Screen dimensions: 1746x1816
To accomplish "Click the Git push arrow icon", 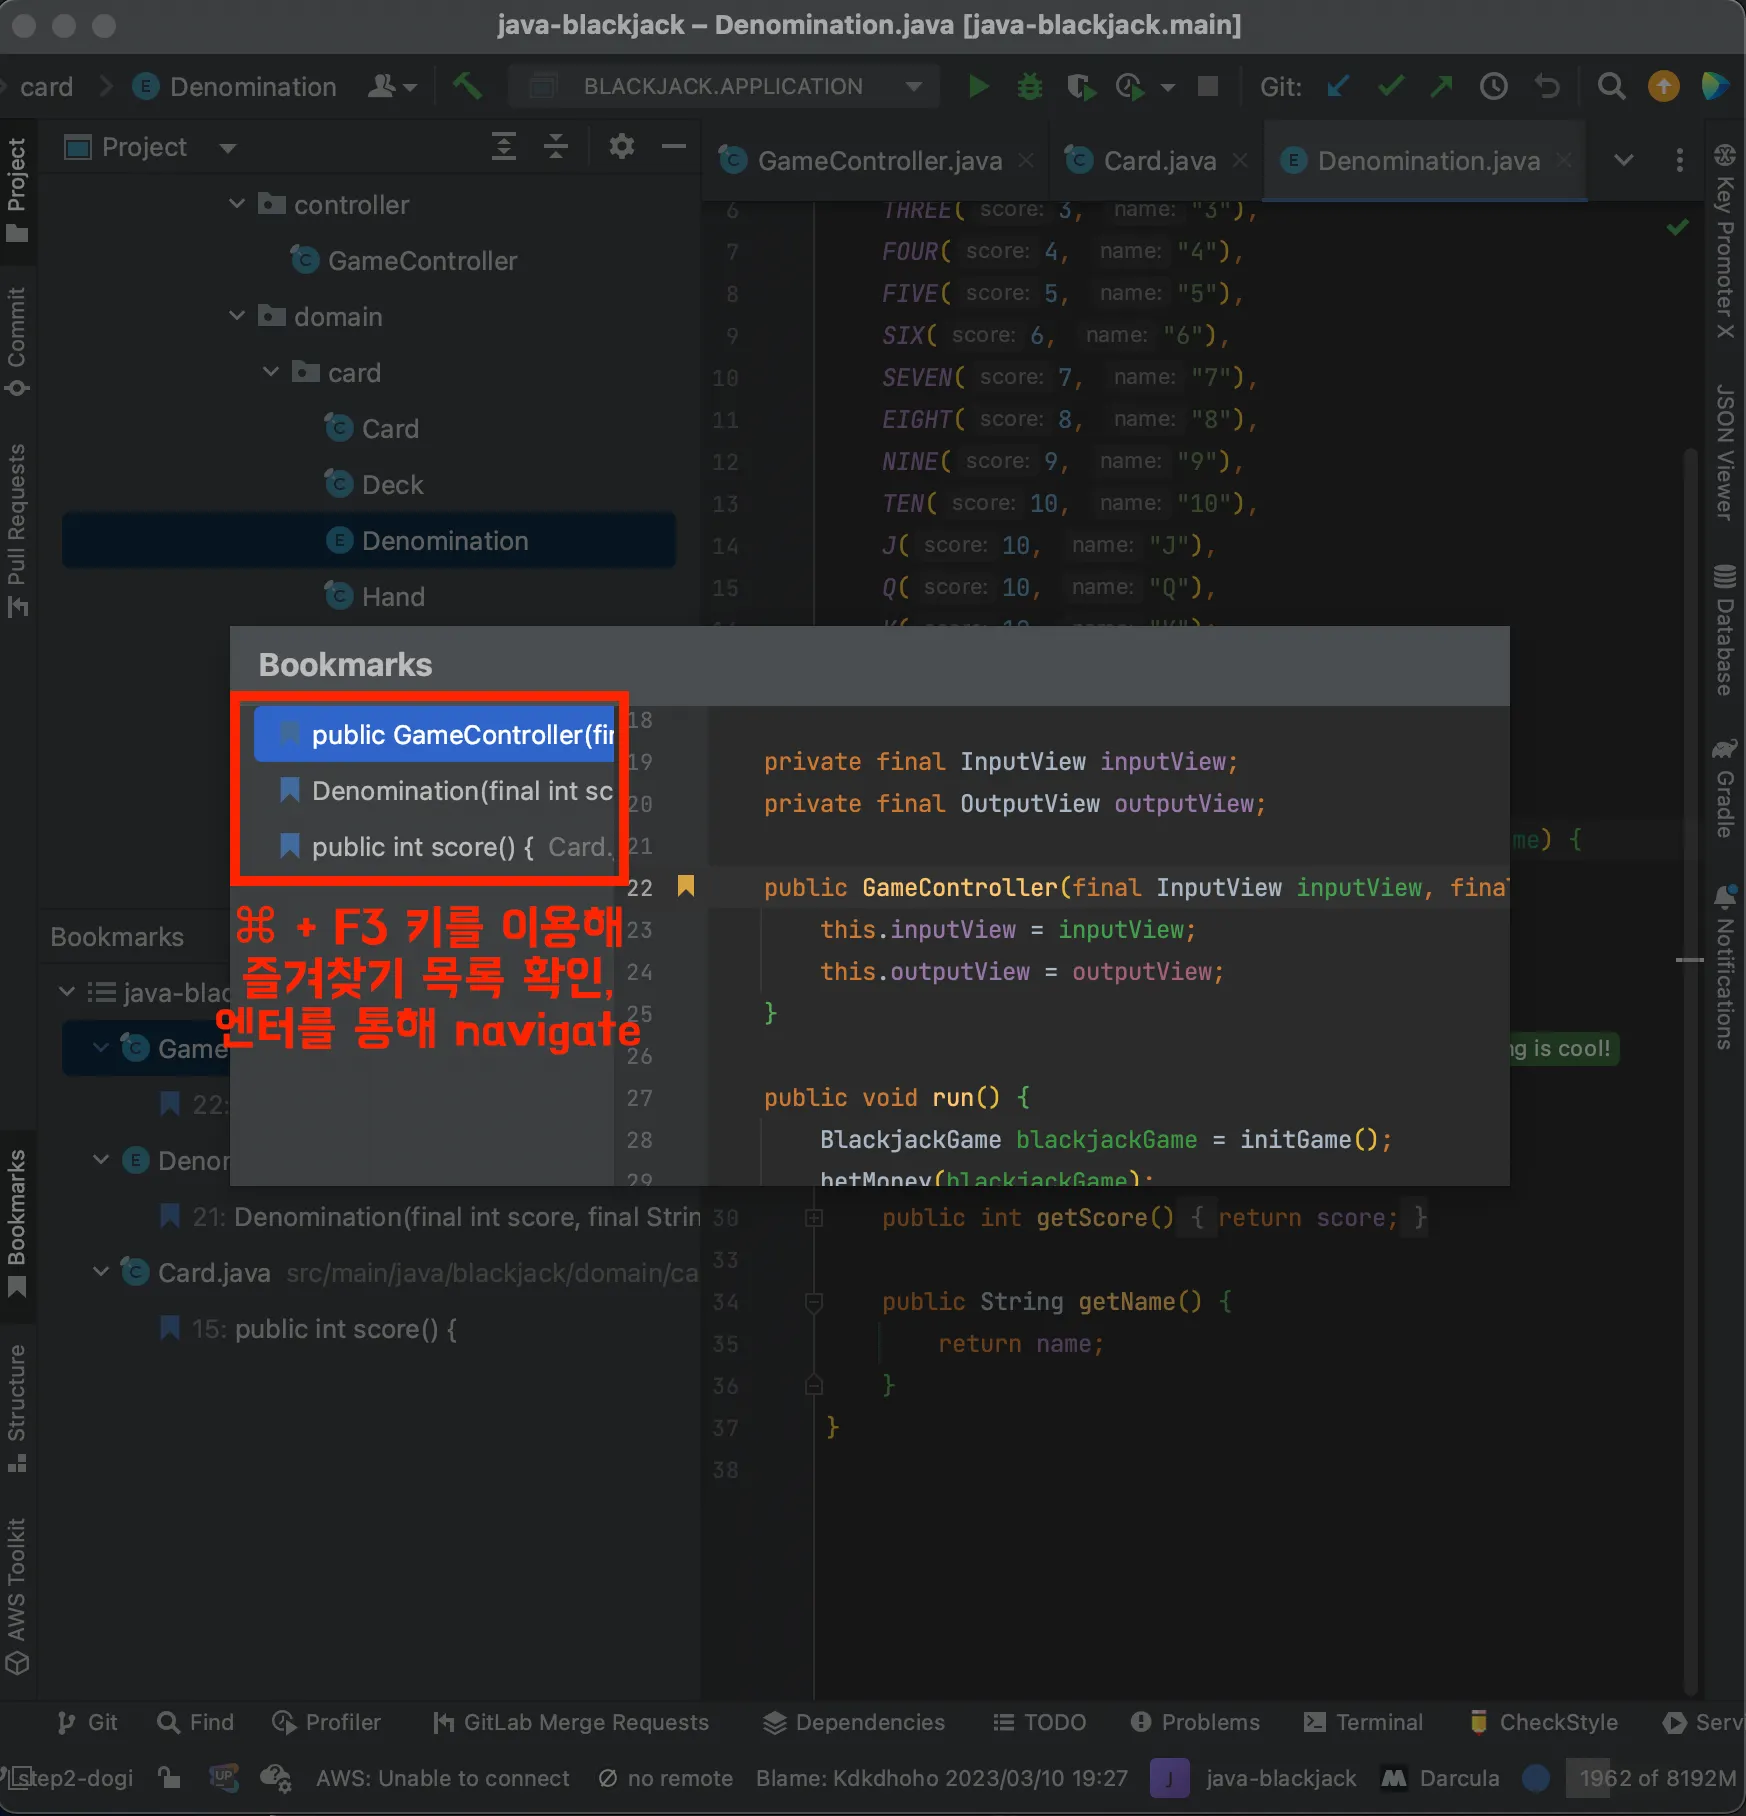I will point(1441,87).
